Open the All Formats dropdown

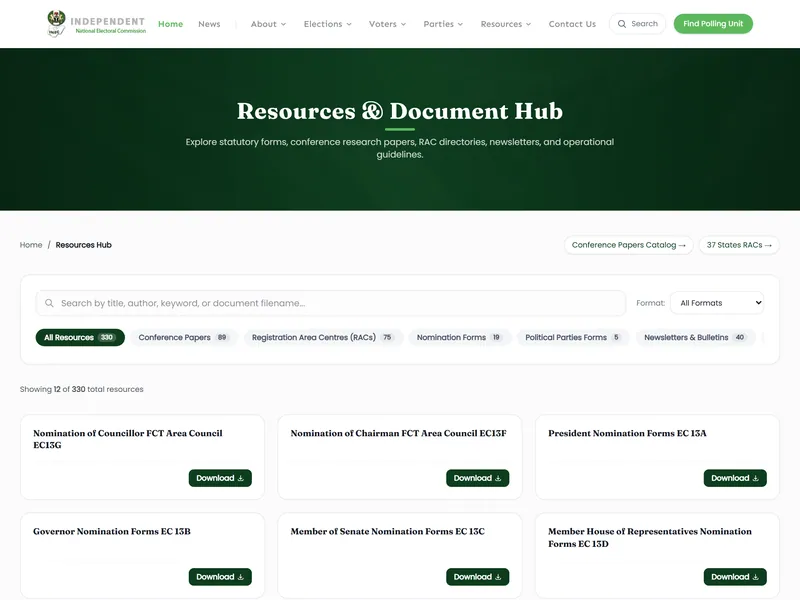point(717,303)
